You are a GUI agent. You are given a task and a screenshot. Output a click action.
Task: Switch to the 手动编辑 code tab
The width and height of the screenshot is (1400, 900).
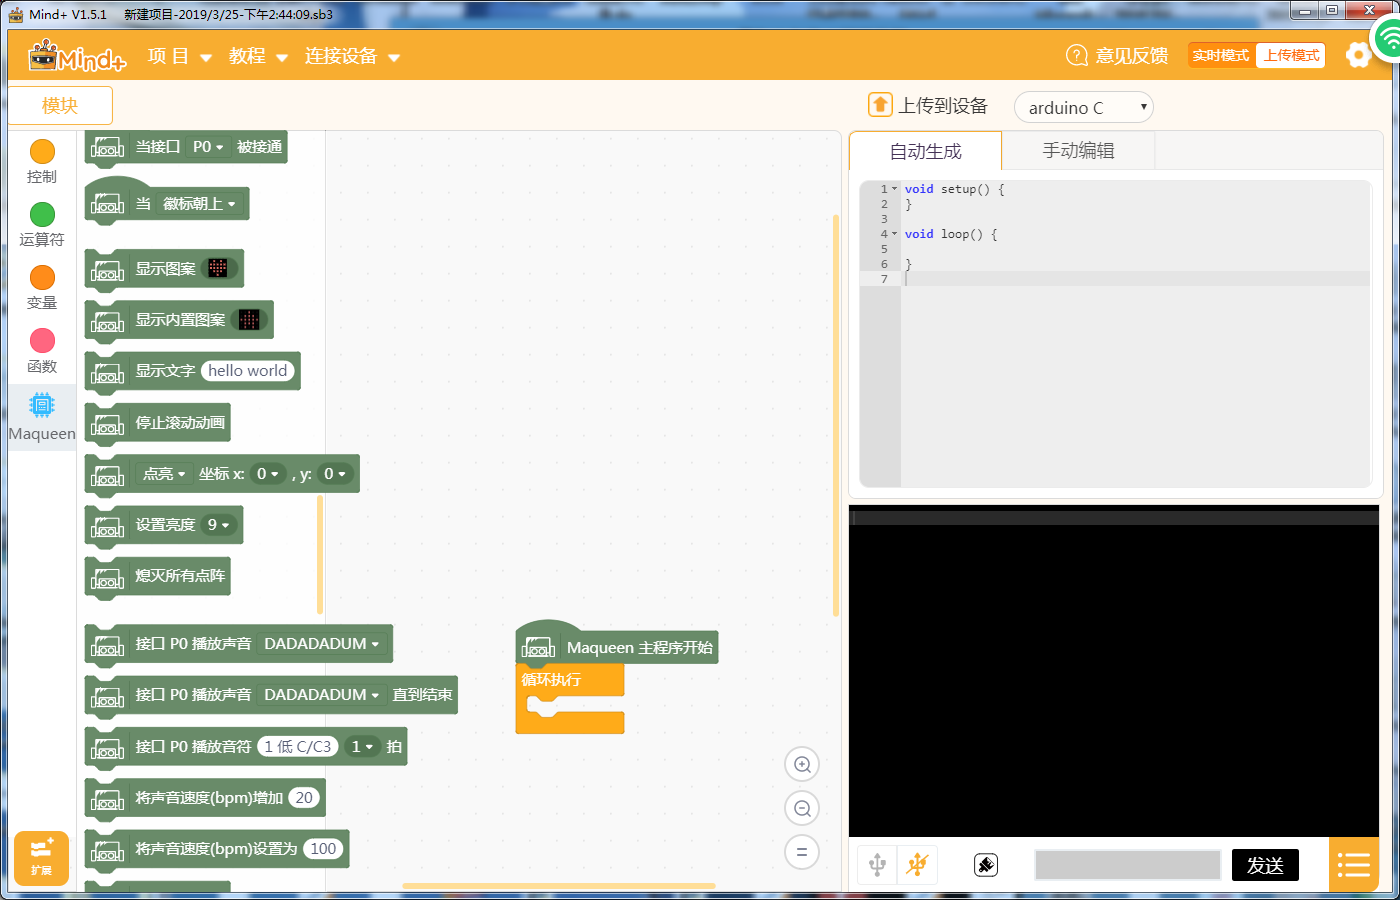1078,151
